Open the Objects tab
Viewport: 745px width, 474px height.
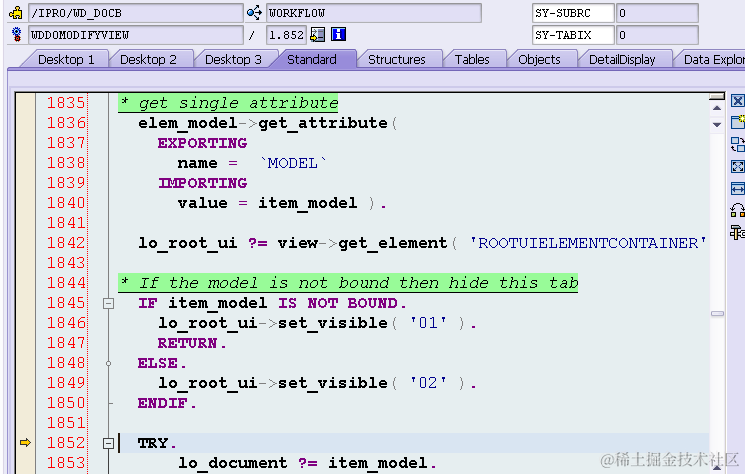tap(539, 59)
